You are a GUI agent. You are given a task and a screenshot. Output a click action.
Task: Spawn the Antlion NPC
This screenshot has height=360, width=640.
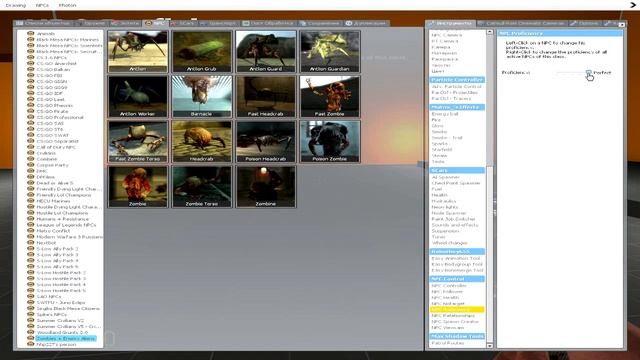pyautogui.click(x=138, y=51)
